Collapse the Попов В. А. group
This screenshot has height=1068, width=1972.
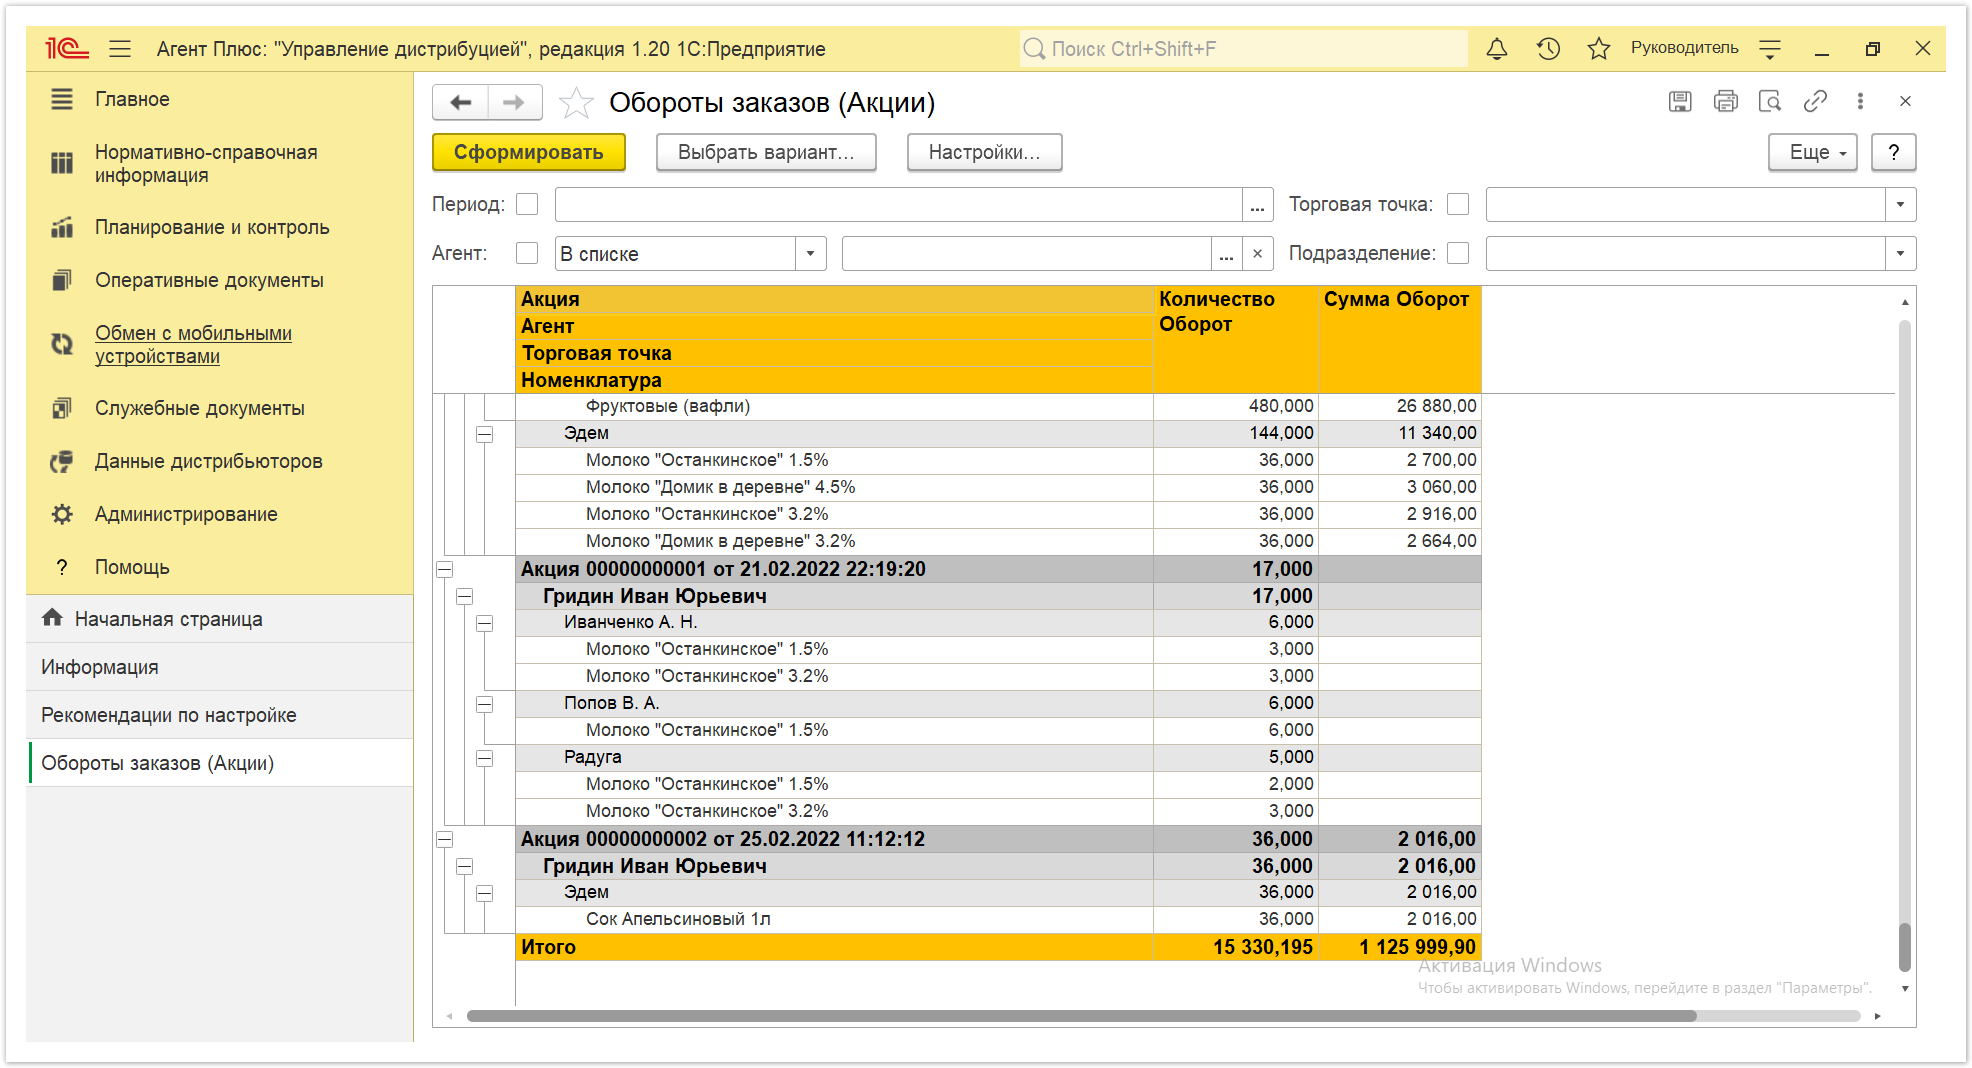click(x=485, y=704)
